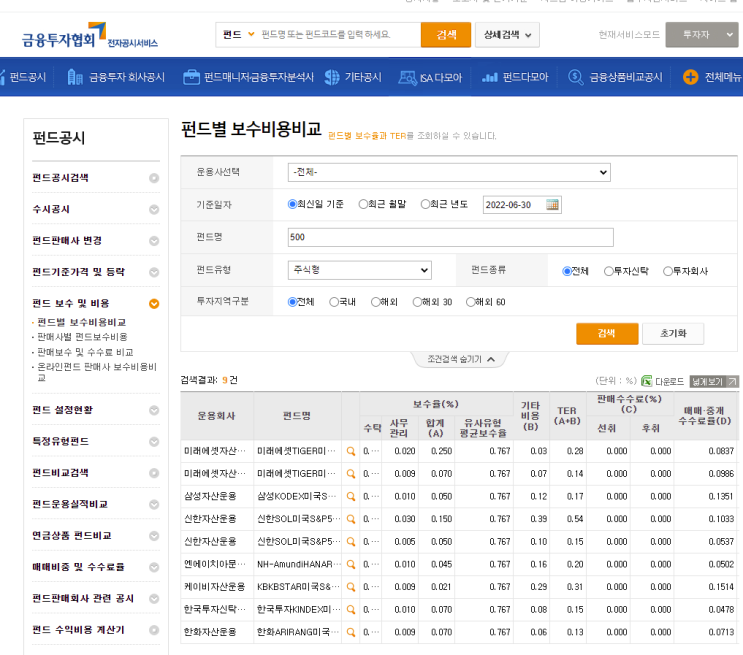This screenshot has height=655, width=743.
Task: Select the 최근 월말 radio option
Action: point(364,204)
